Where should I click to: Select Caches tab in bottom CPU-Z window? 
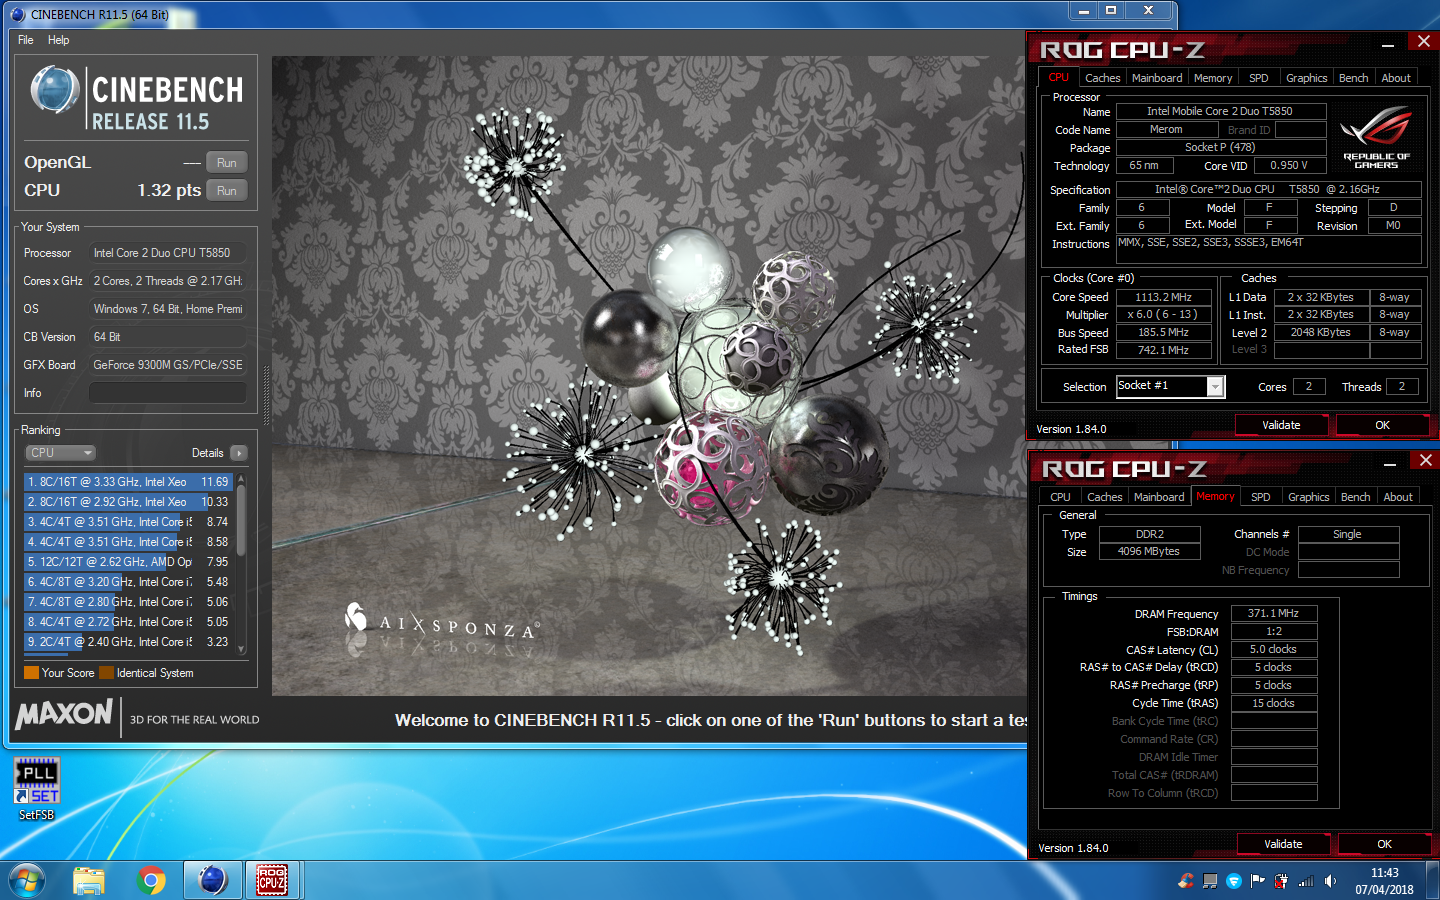[1104, 497]
